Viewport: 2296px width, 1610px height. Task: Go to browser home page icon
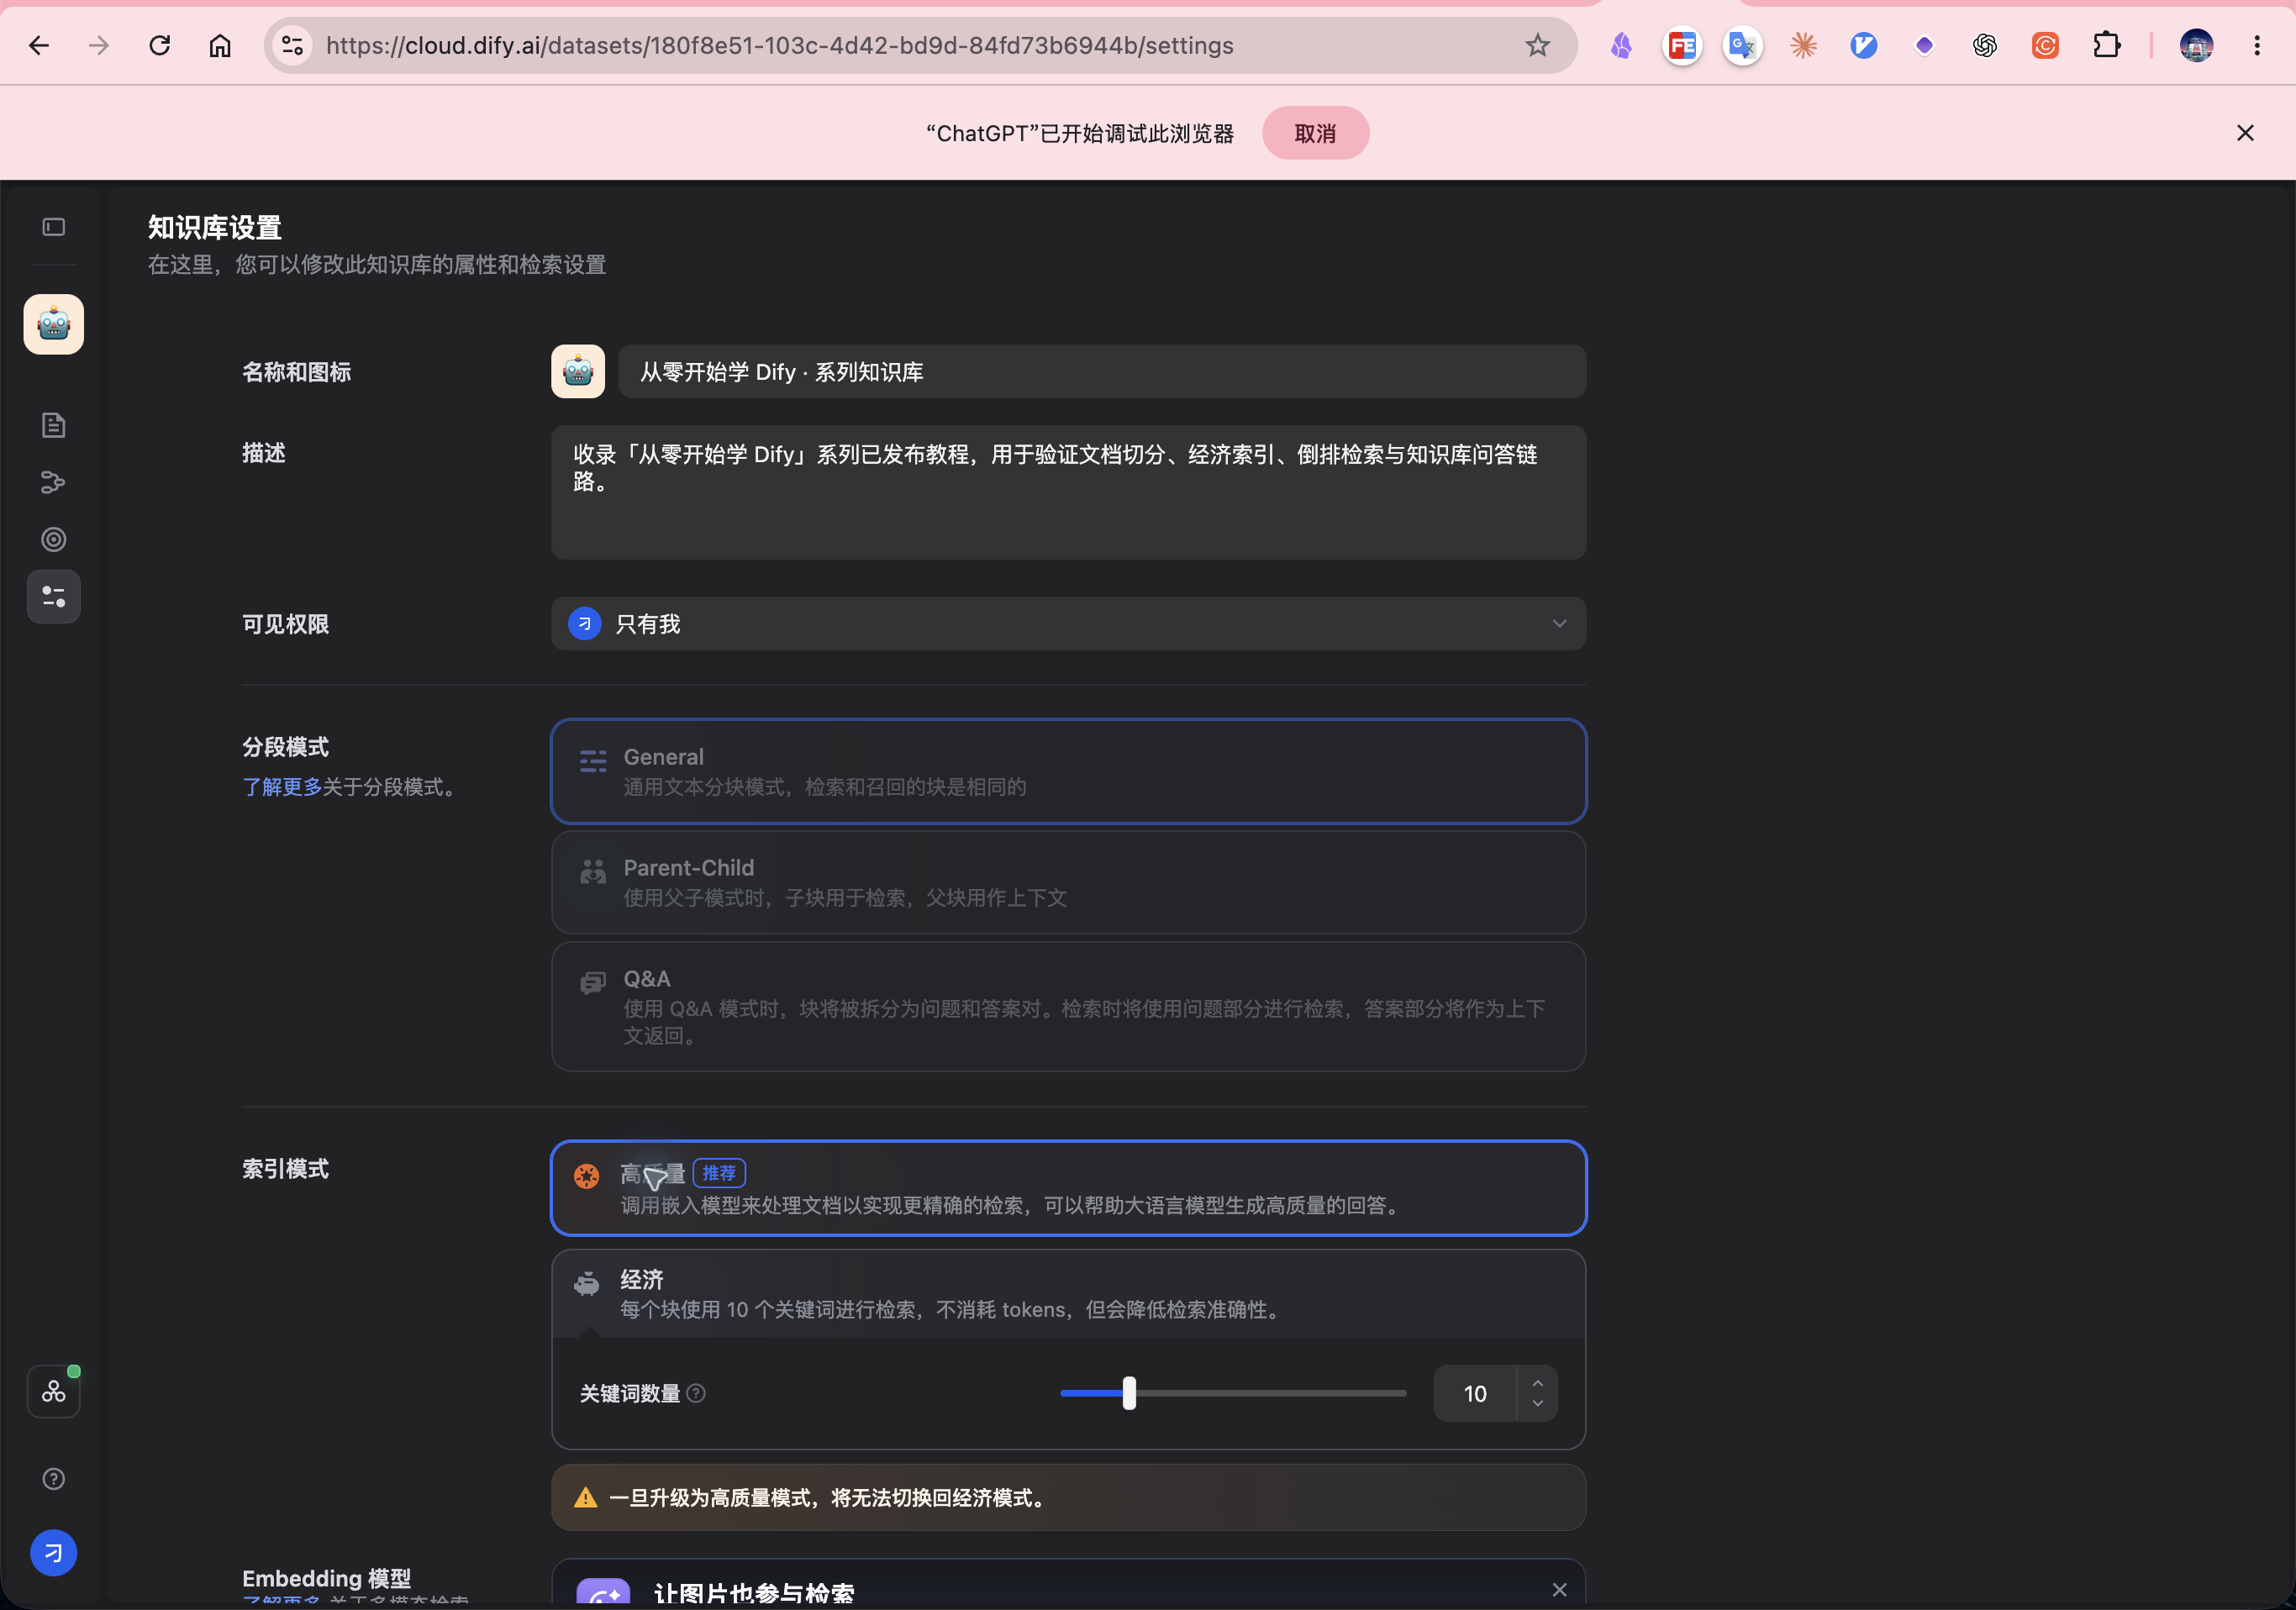click(x=220, y=45)
